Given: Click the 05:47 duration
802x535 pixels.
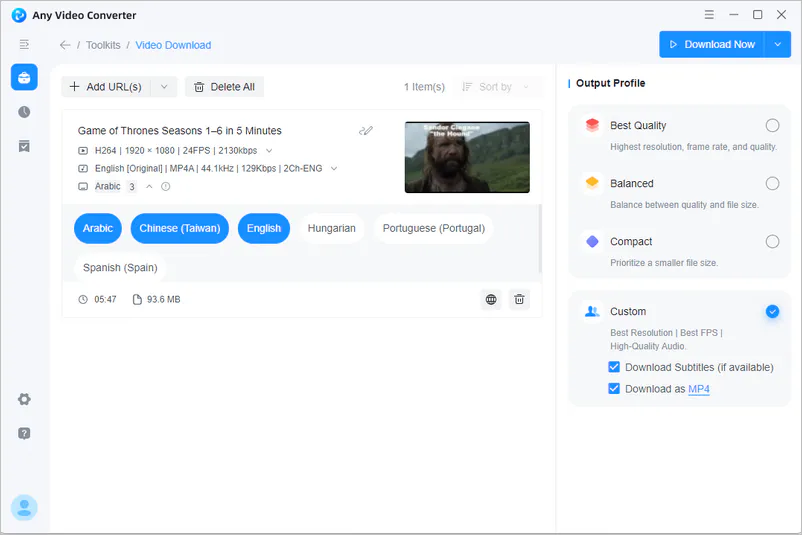Looking at the screenshot, I should [105, 300].
